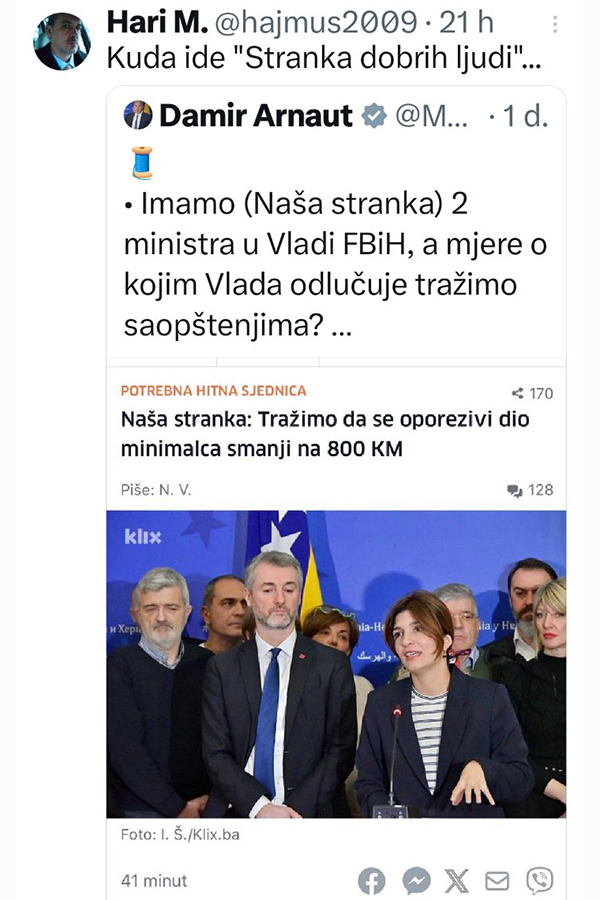
Task: Share the article via Messenger icon
Action: pyautogui.click(x=416, y=880)
